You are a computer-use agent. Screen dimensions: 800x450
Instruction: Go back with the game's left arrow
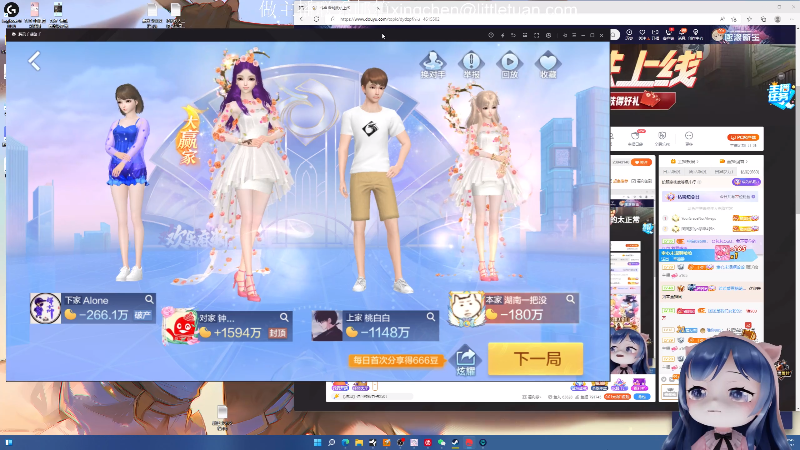(x=34, y=61)
